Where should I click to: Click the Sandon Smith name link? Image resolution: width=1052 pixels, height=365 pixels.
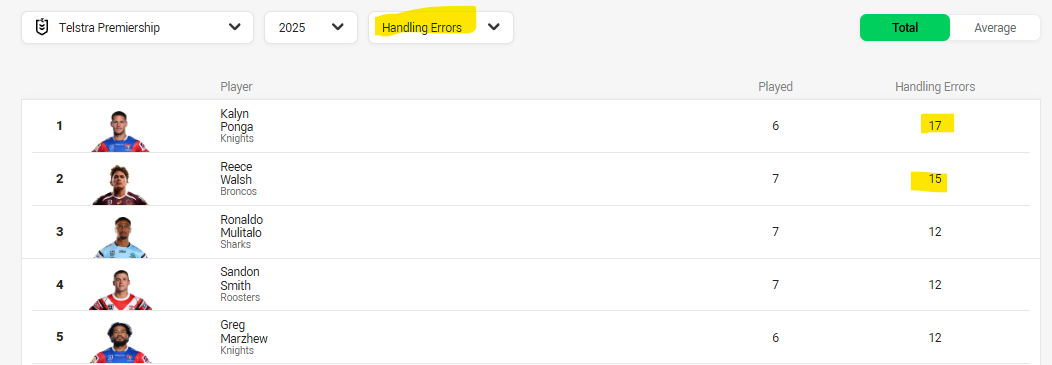coord(240,278)
